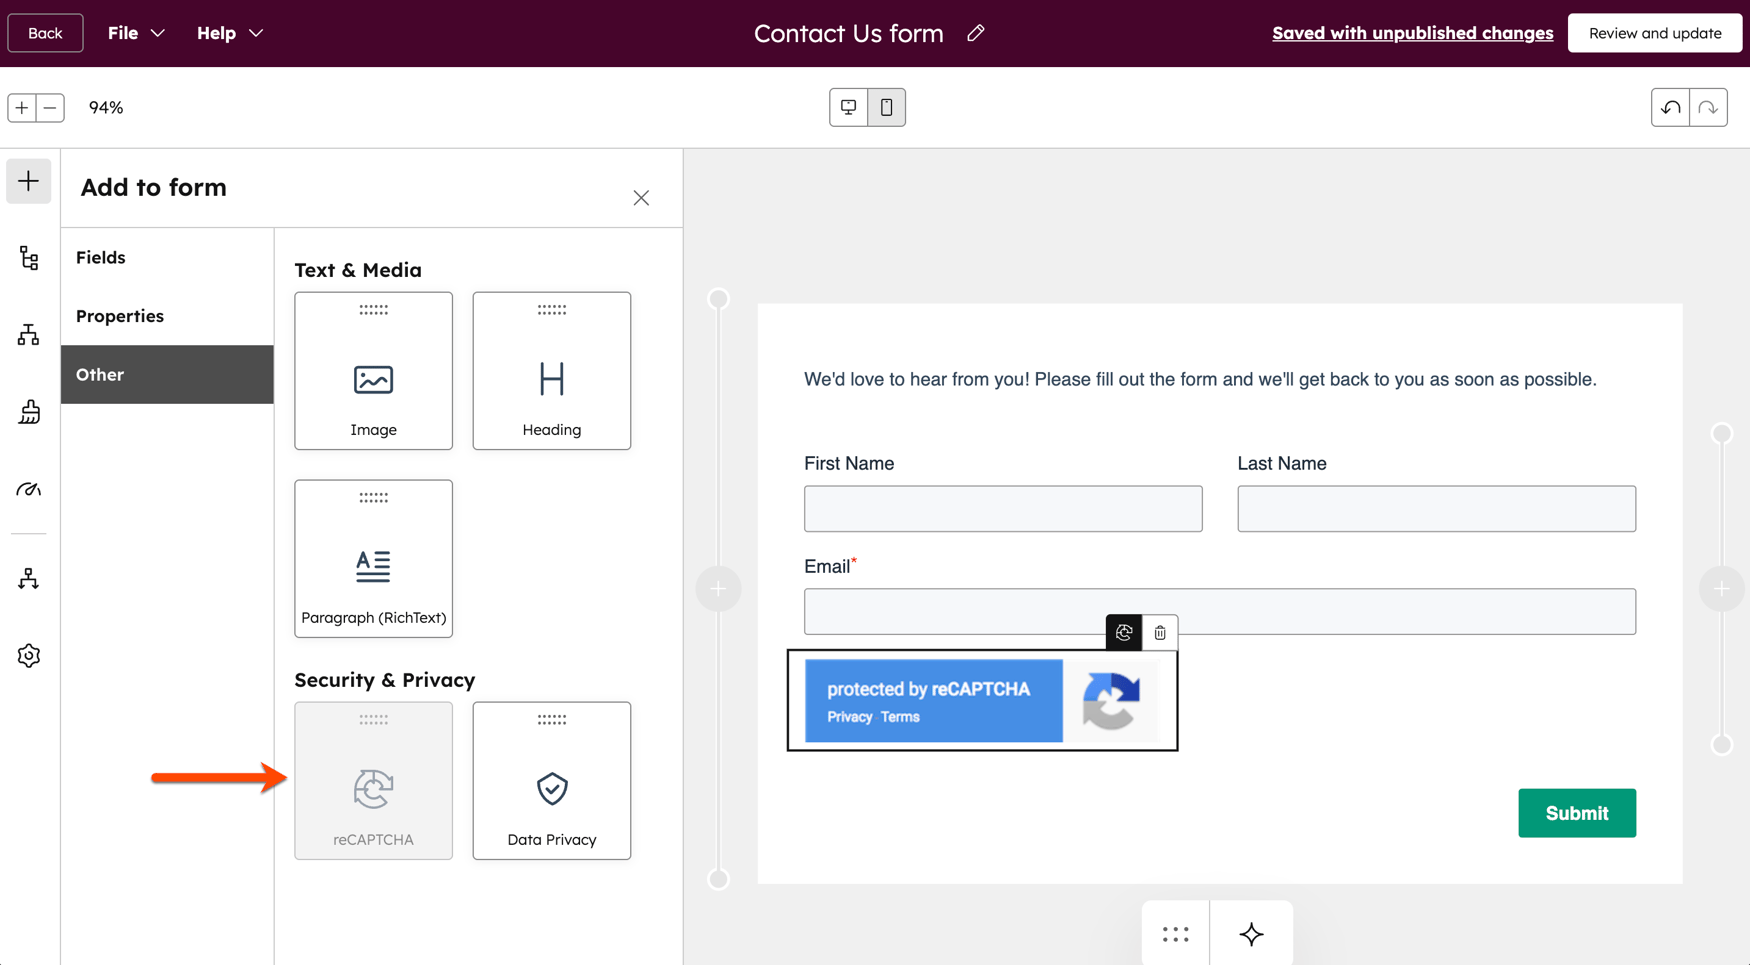The width and height of the screenshot is (1750, 965).
Task: Switch to the Fields tab
Action: [100, 257]
